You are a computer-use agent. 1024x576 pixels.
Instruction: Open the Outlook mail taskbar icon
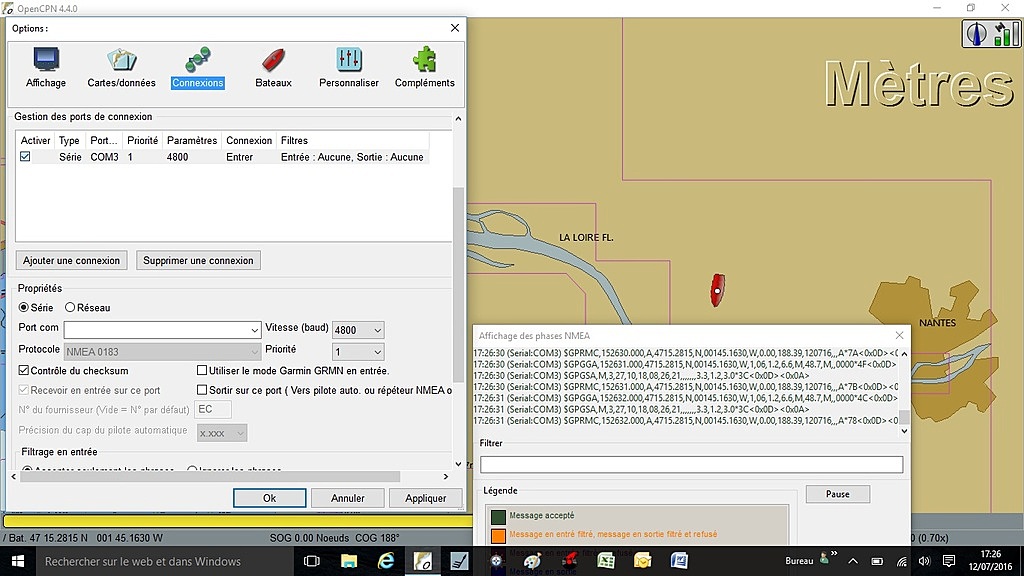tap(643, 561)
